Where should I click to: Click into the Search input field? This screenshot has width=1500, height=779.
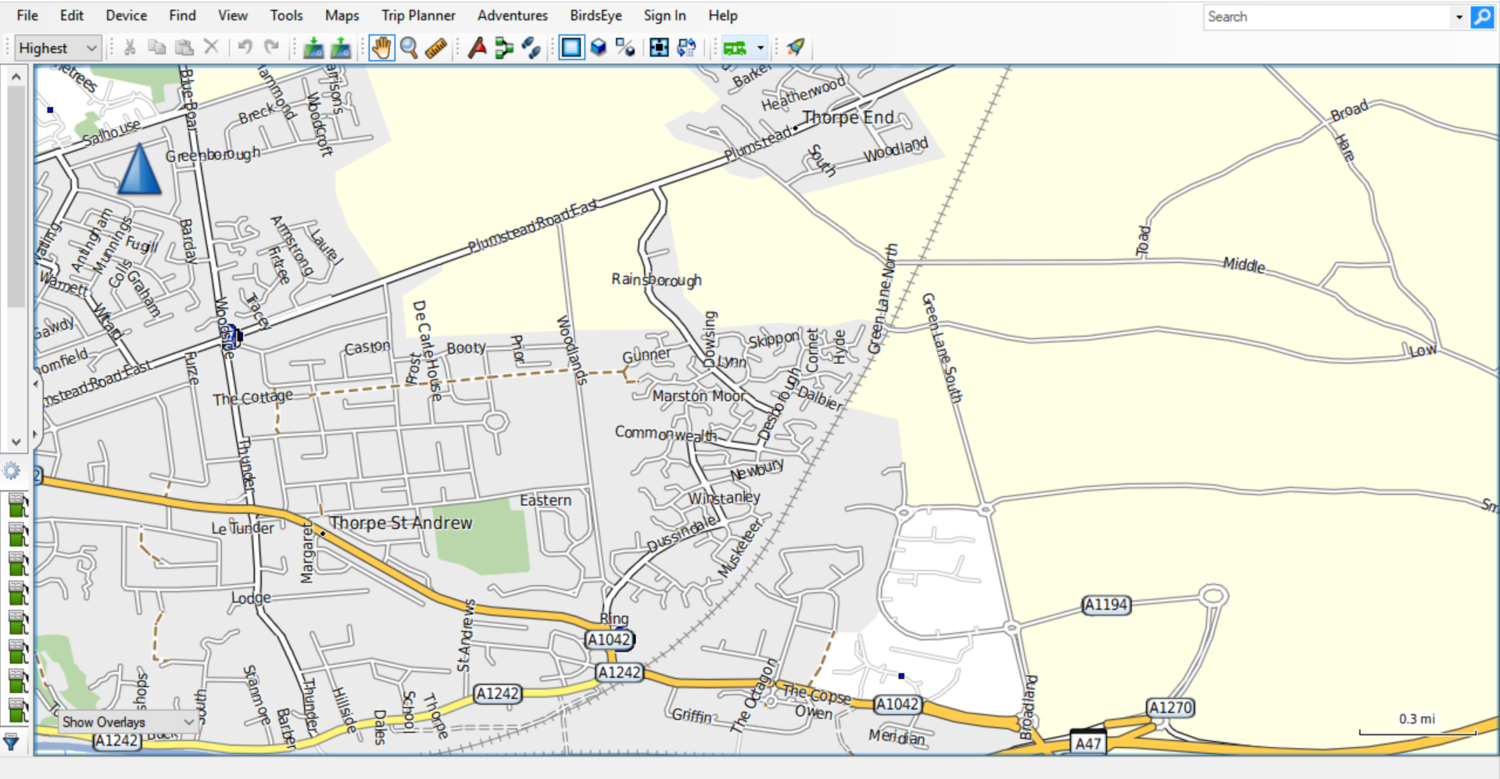pos(1327,17)
